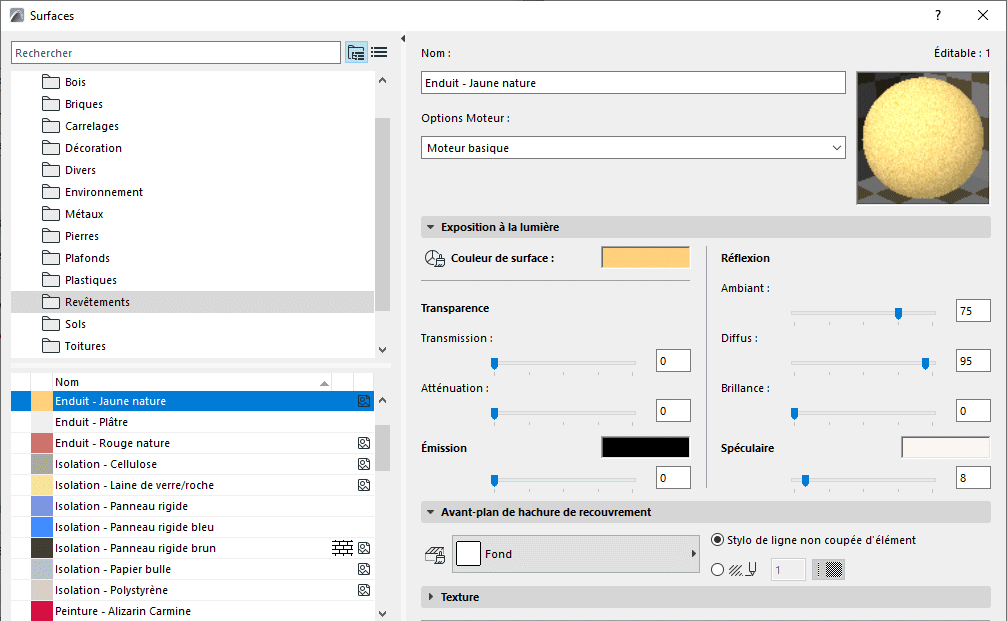
Task: Click the fill icon next to Fond selector
Action: 434,554
